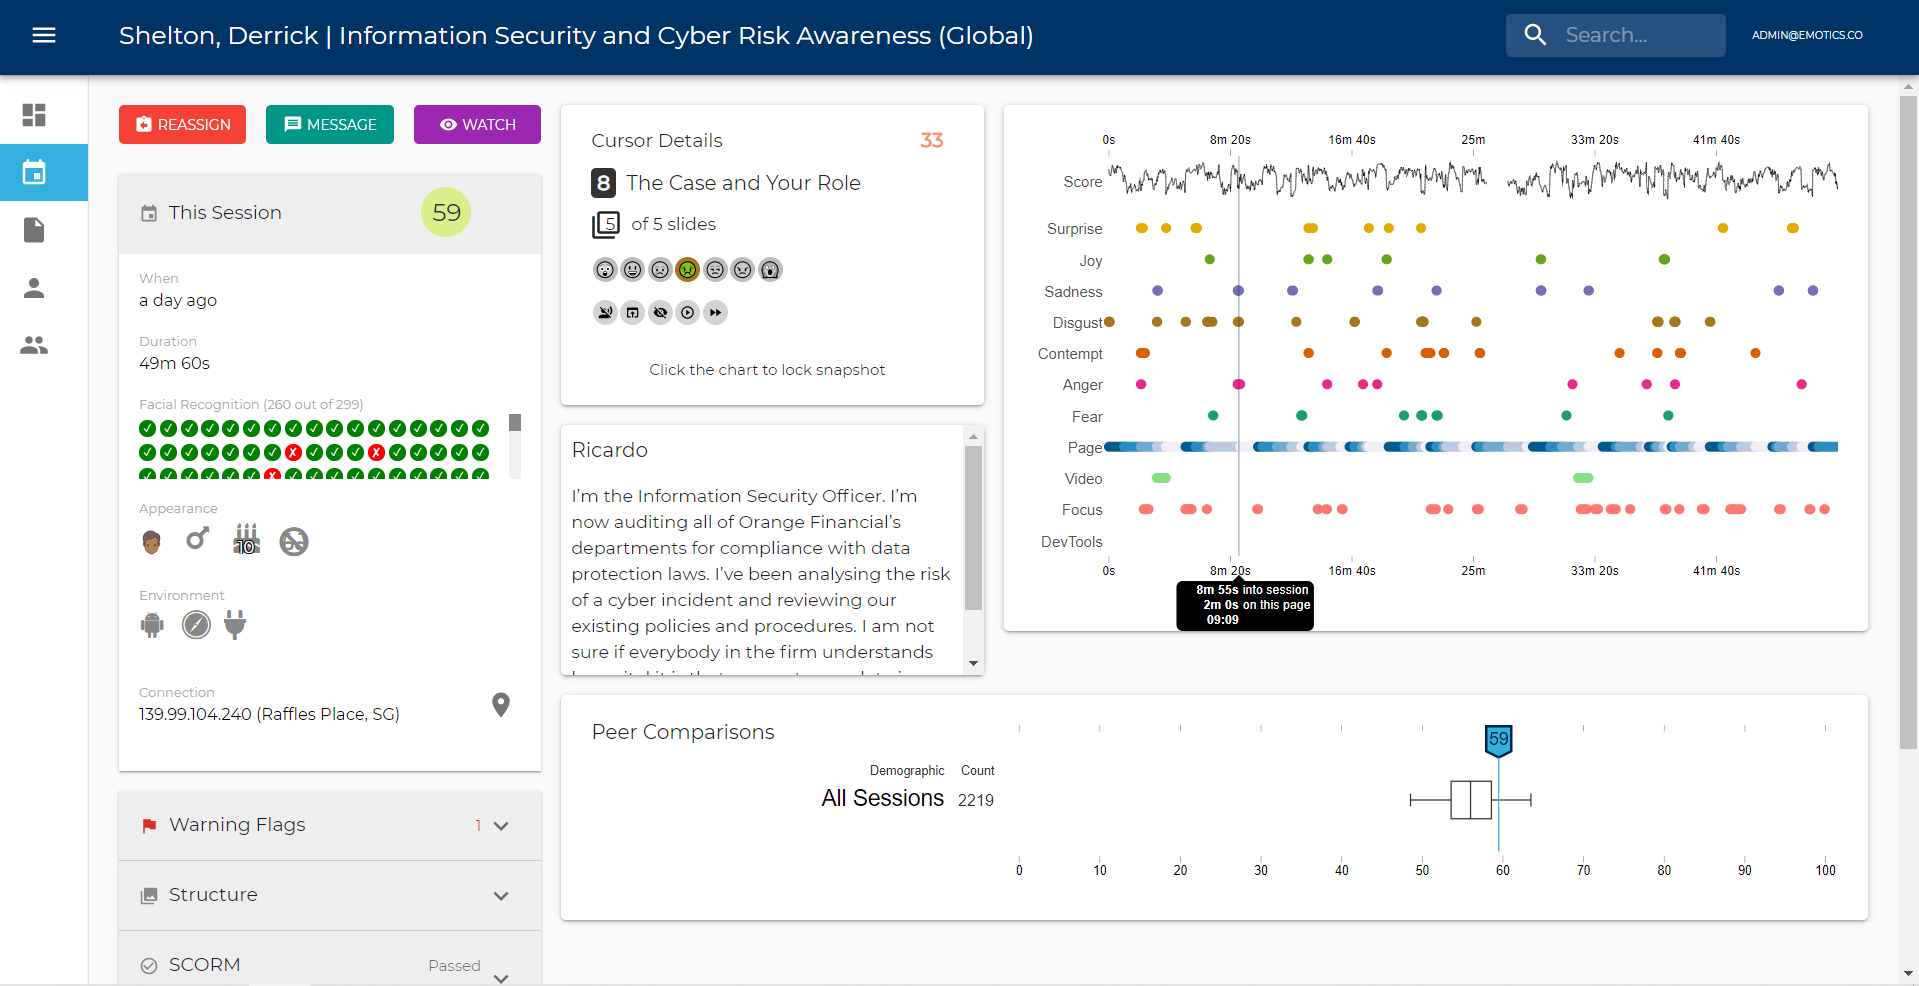The width and height of the screenshot is (1919, 986).
Task: Click the pop-out window cursor icon
Action: (x=632, y=313)
